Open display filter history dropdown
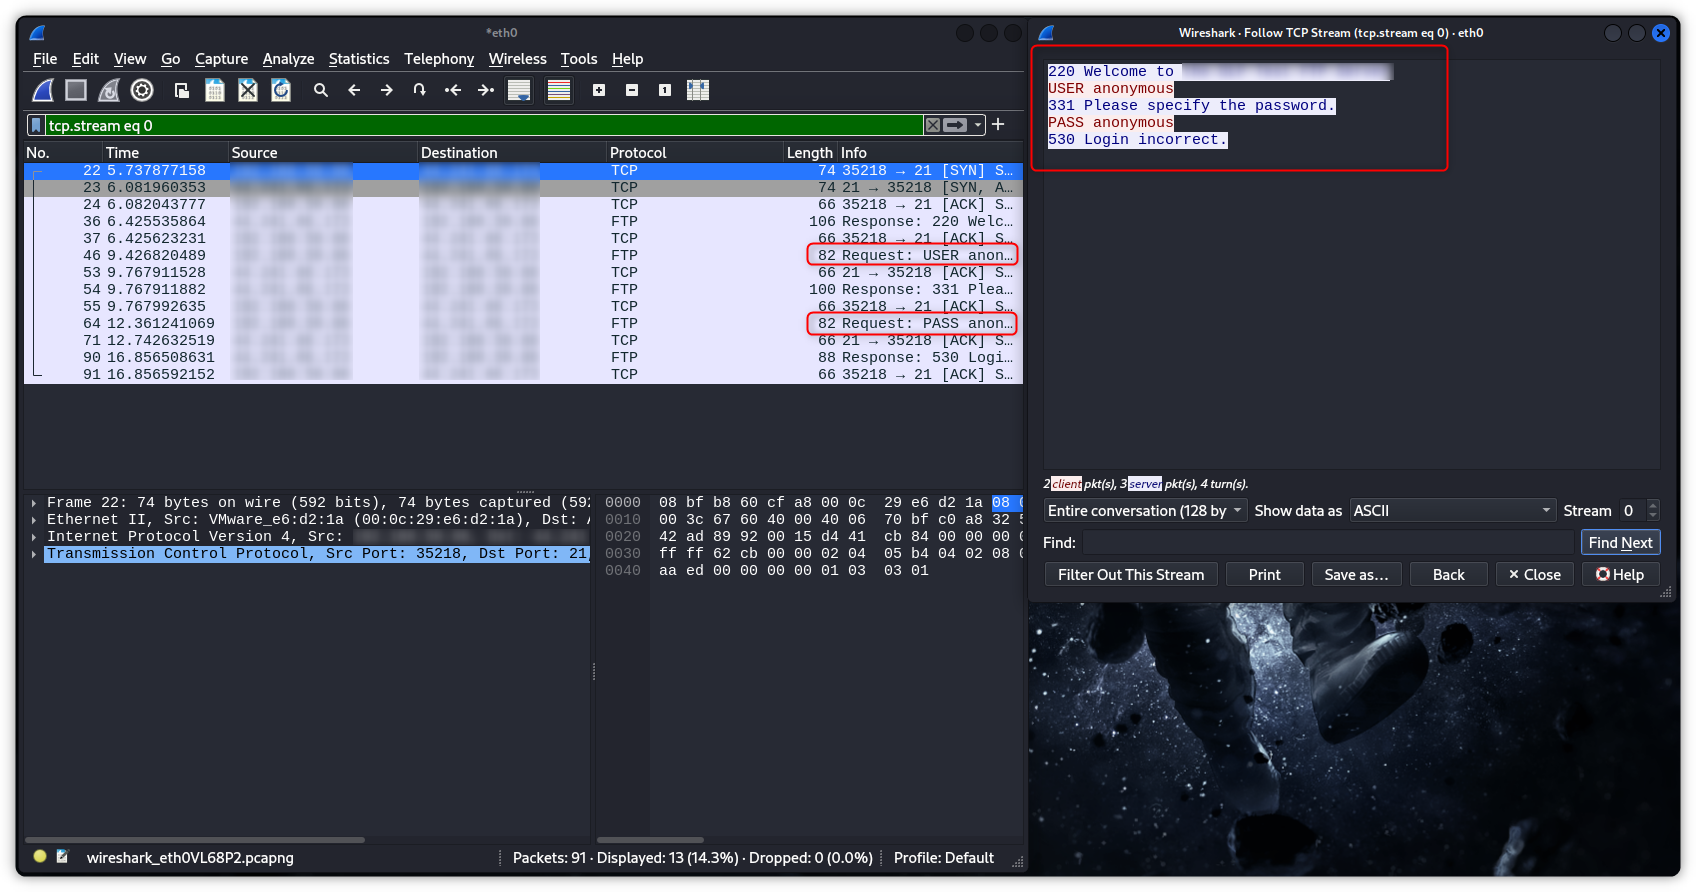1696x892 pixels. pyautogui.click(x=978, y=125)
